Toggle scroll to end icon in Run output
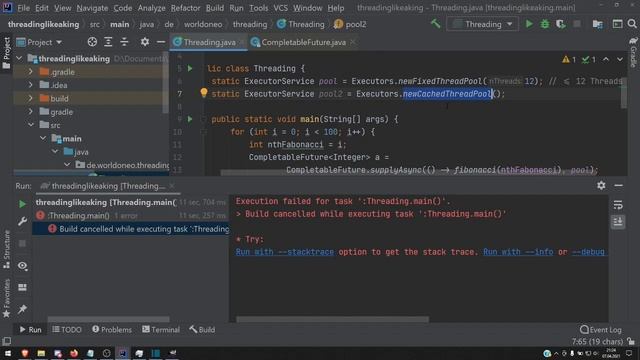640x360 pixels. point(618,222)
